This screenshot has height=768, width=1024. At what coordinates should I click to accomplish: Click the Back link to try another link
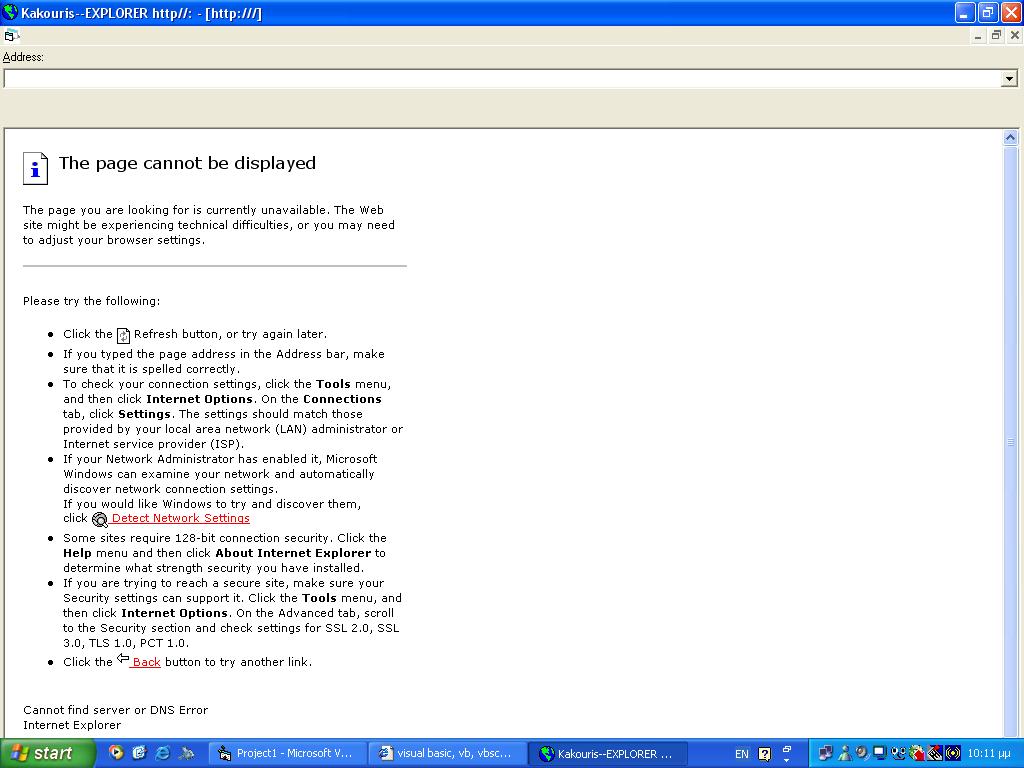click(146, 662)
